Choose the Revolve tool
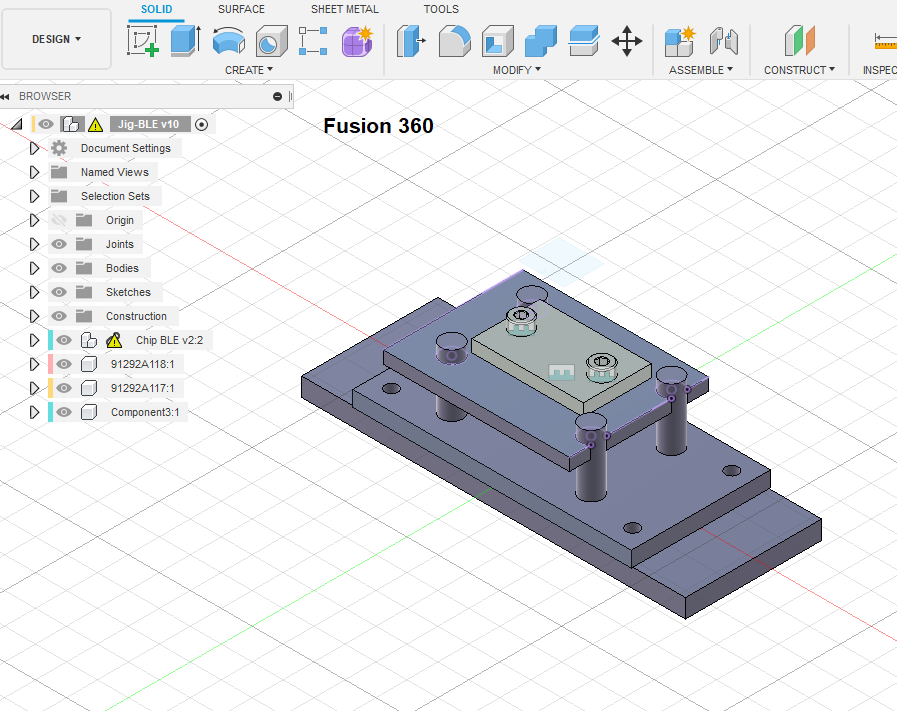 (229, 41)
